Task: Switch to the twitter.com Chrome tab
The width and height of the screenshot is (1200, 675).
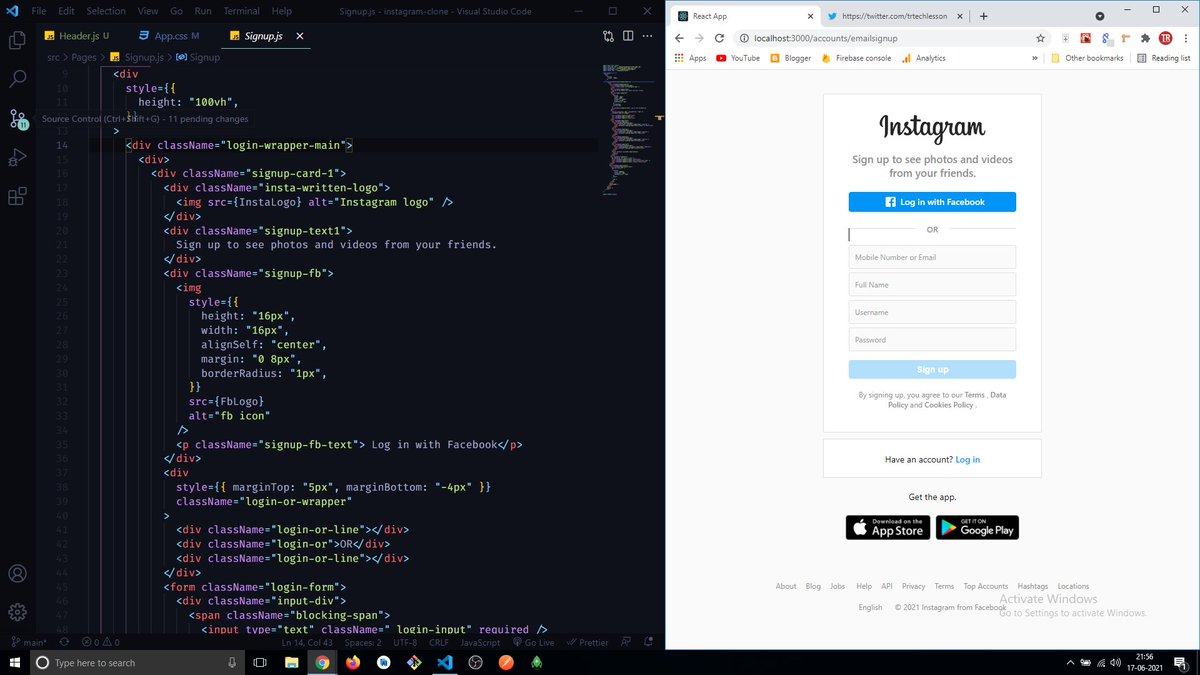Action: (x=896, y=16)
